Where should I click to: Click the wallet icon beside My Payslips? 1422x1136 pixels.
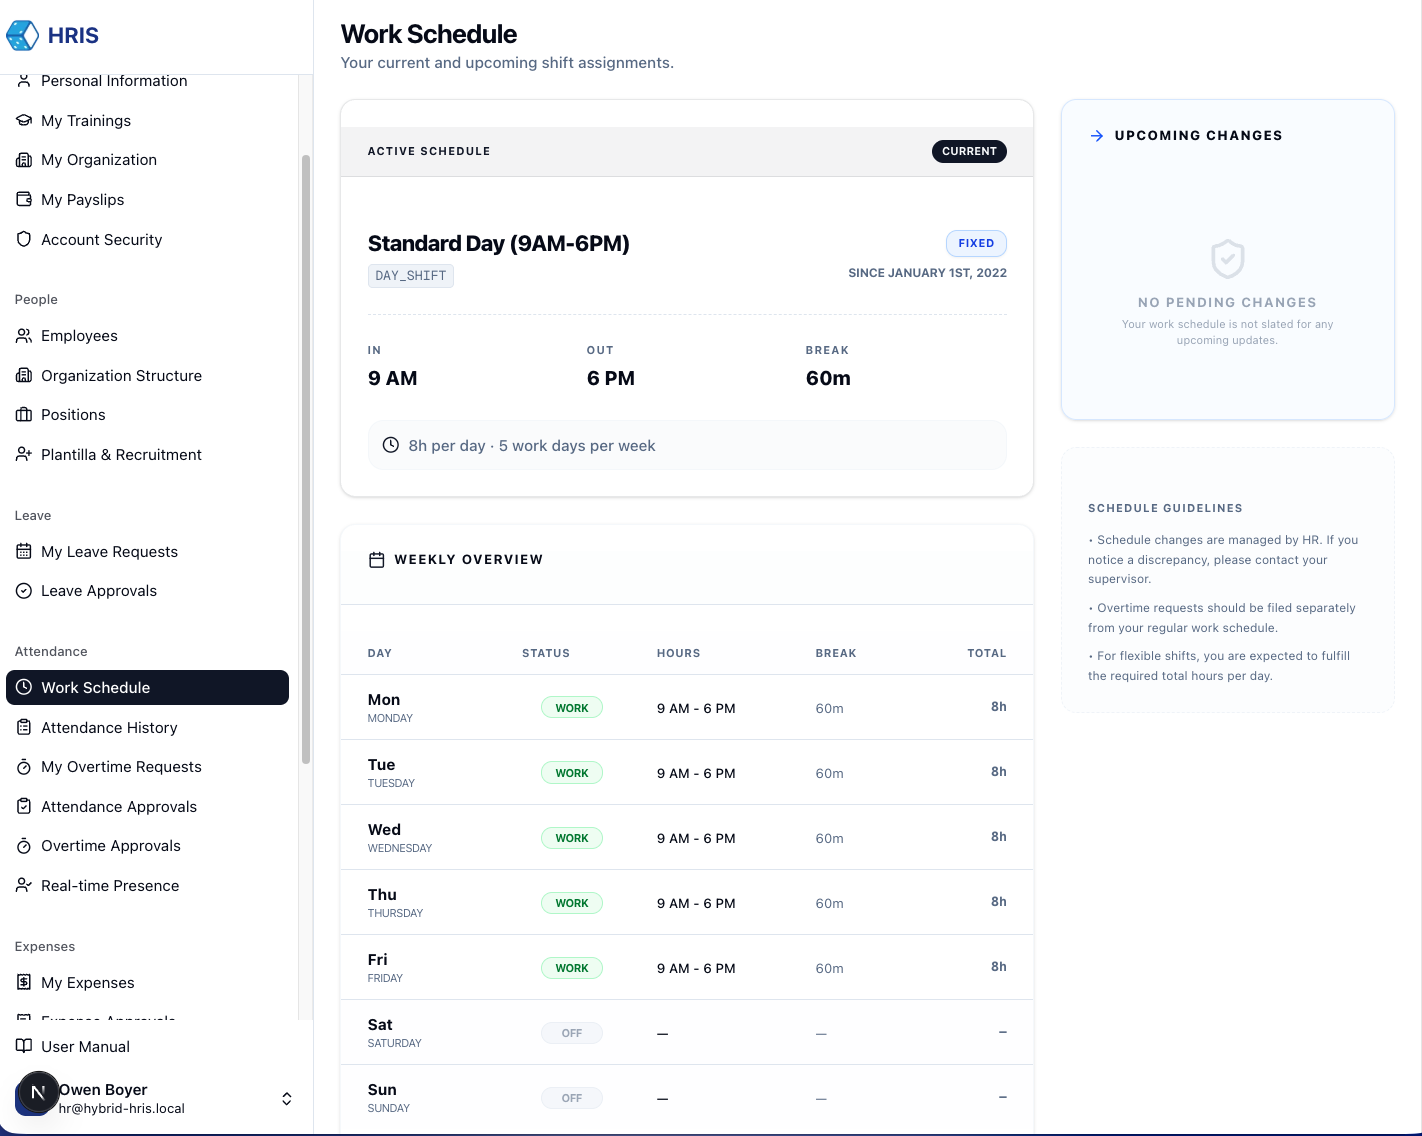pos(24,199)
